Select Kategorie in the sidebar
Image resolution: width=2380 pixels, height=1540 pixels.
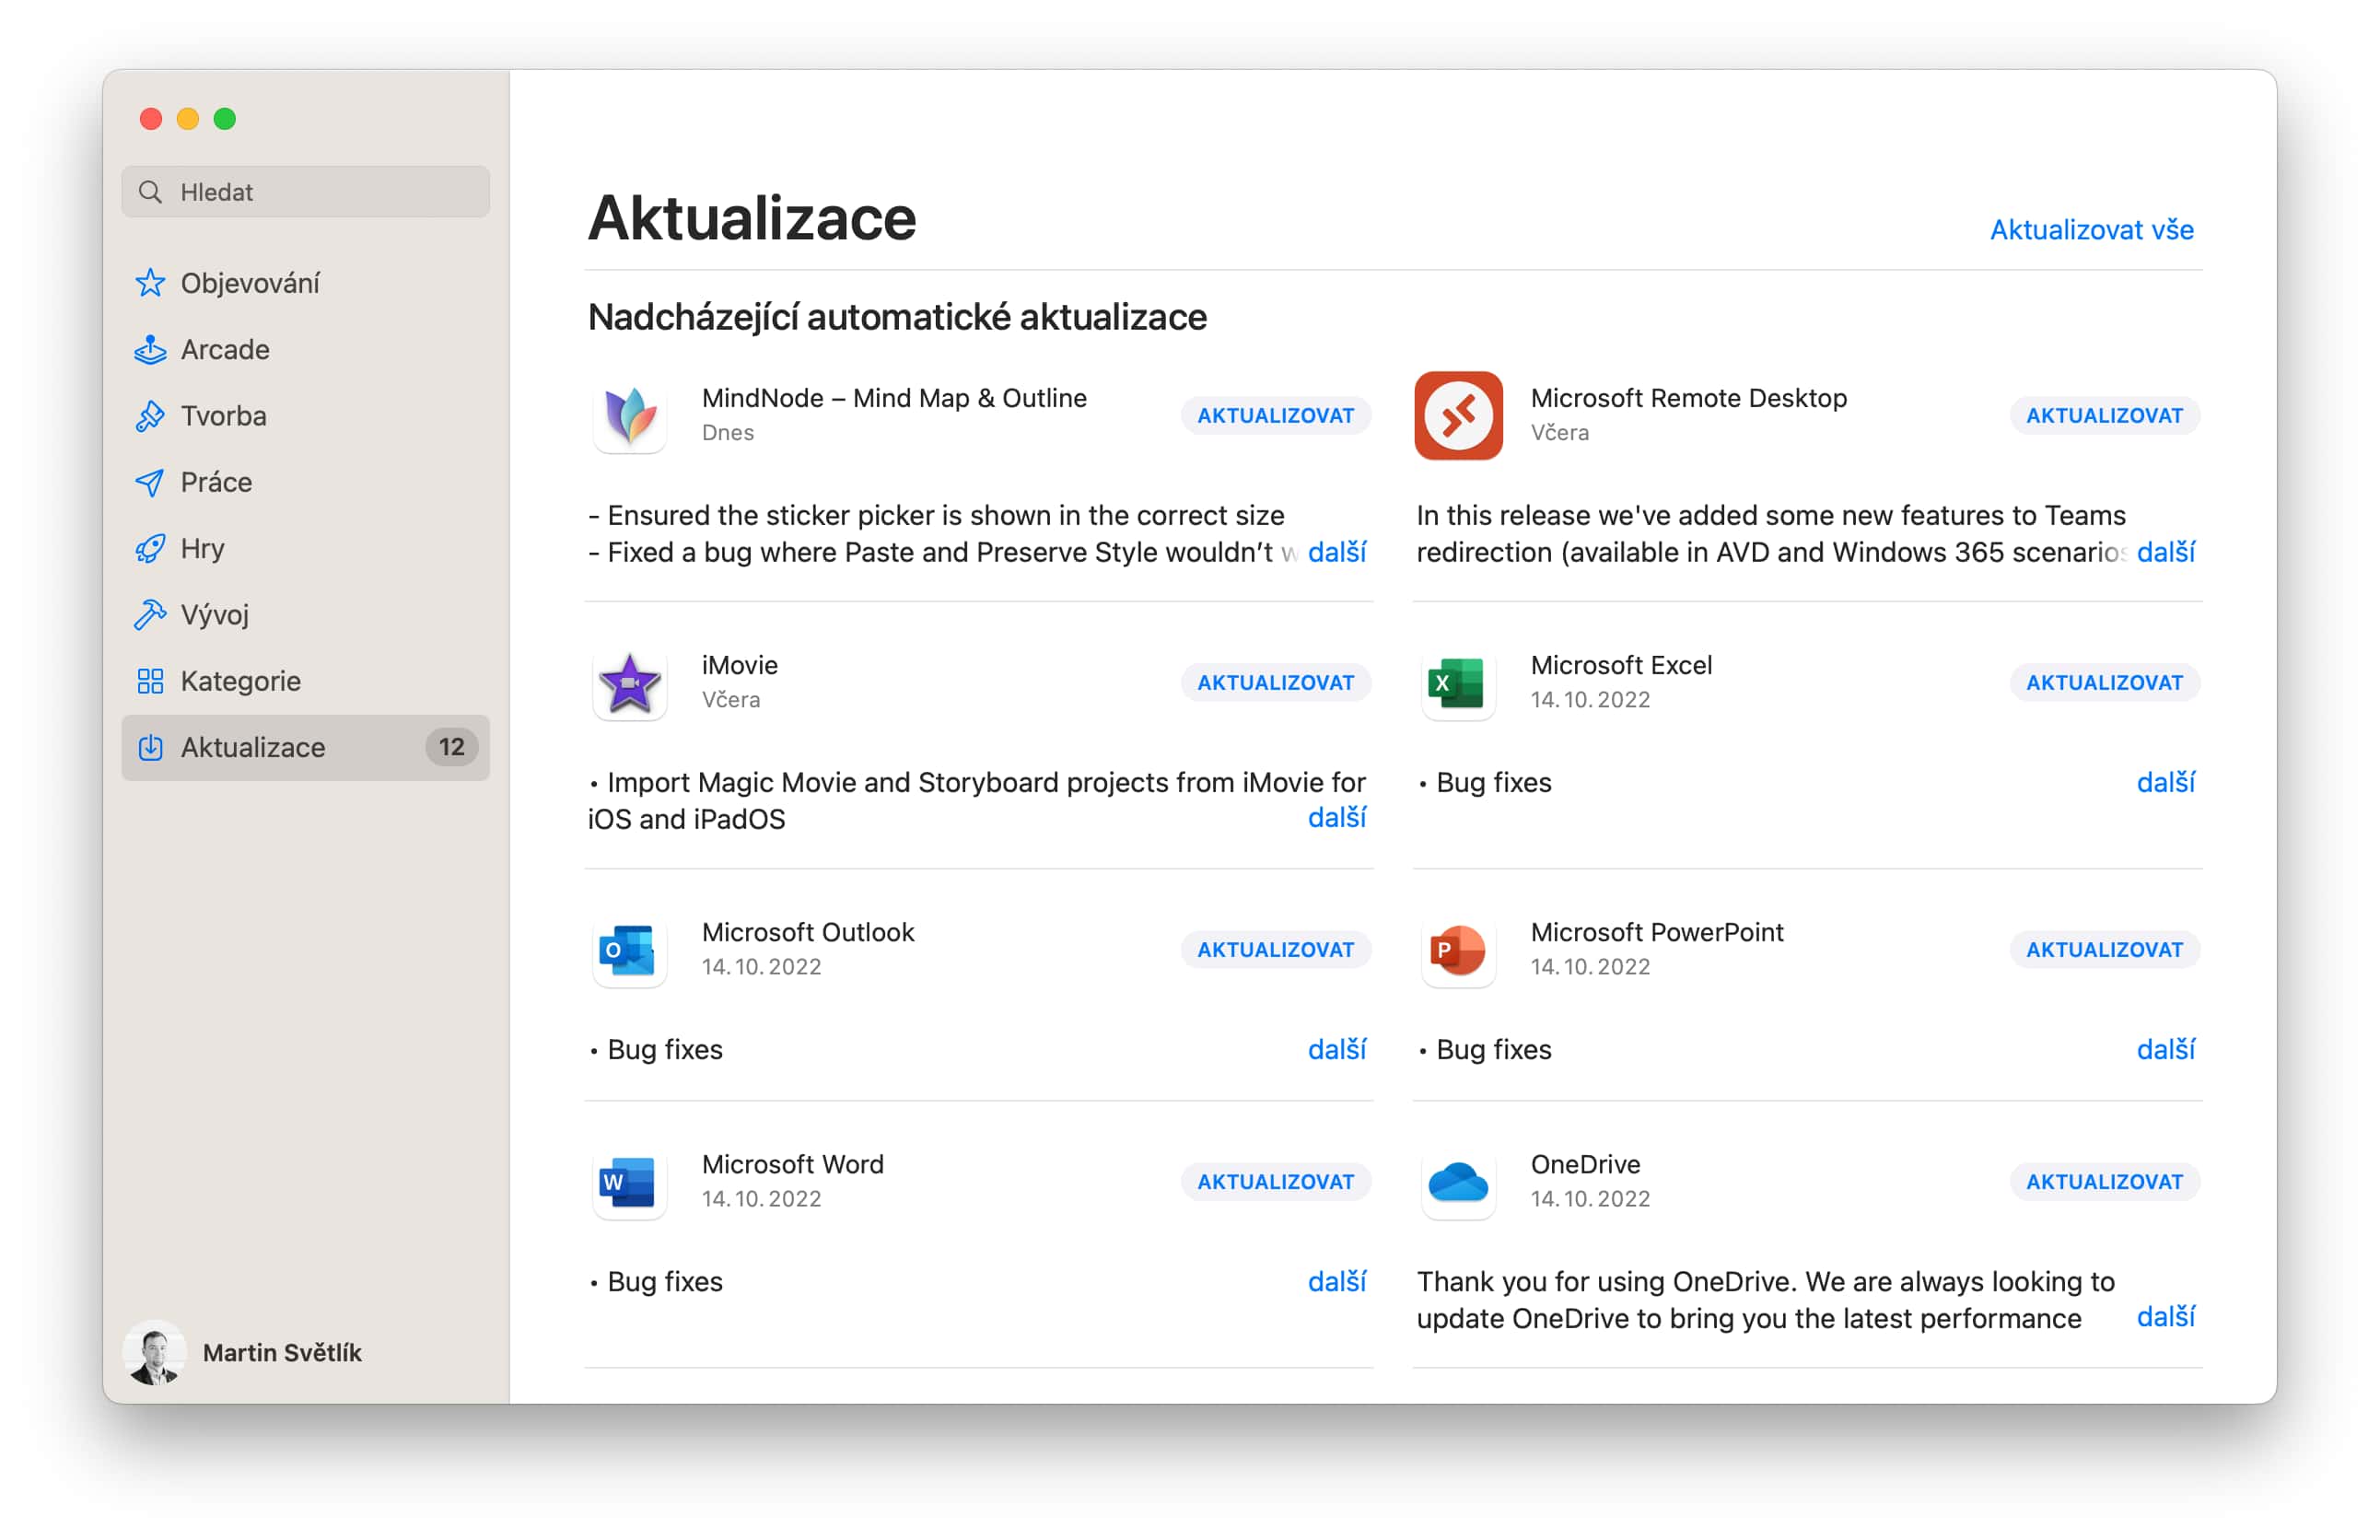305,681
